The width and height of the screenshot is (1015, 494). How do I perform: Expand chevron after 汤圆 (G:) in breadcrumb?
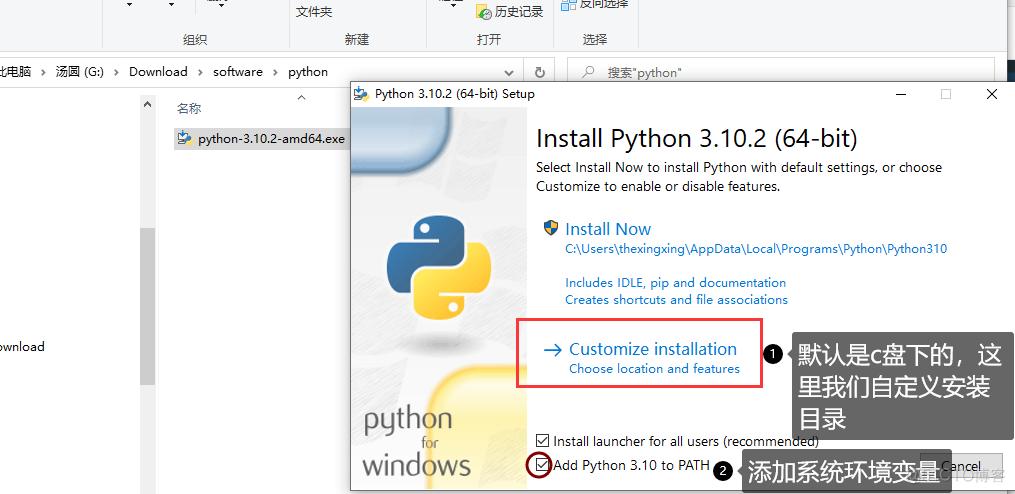pyautogui.click(x=116, y=72)
